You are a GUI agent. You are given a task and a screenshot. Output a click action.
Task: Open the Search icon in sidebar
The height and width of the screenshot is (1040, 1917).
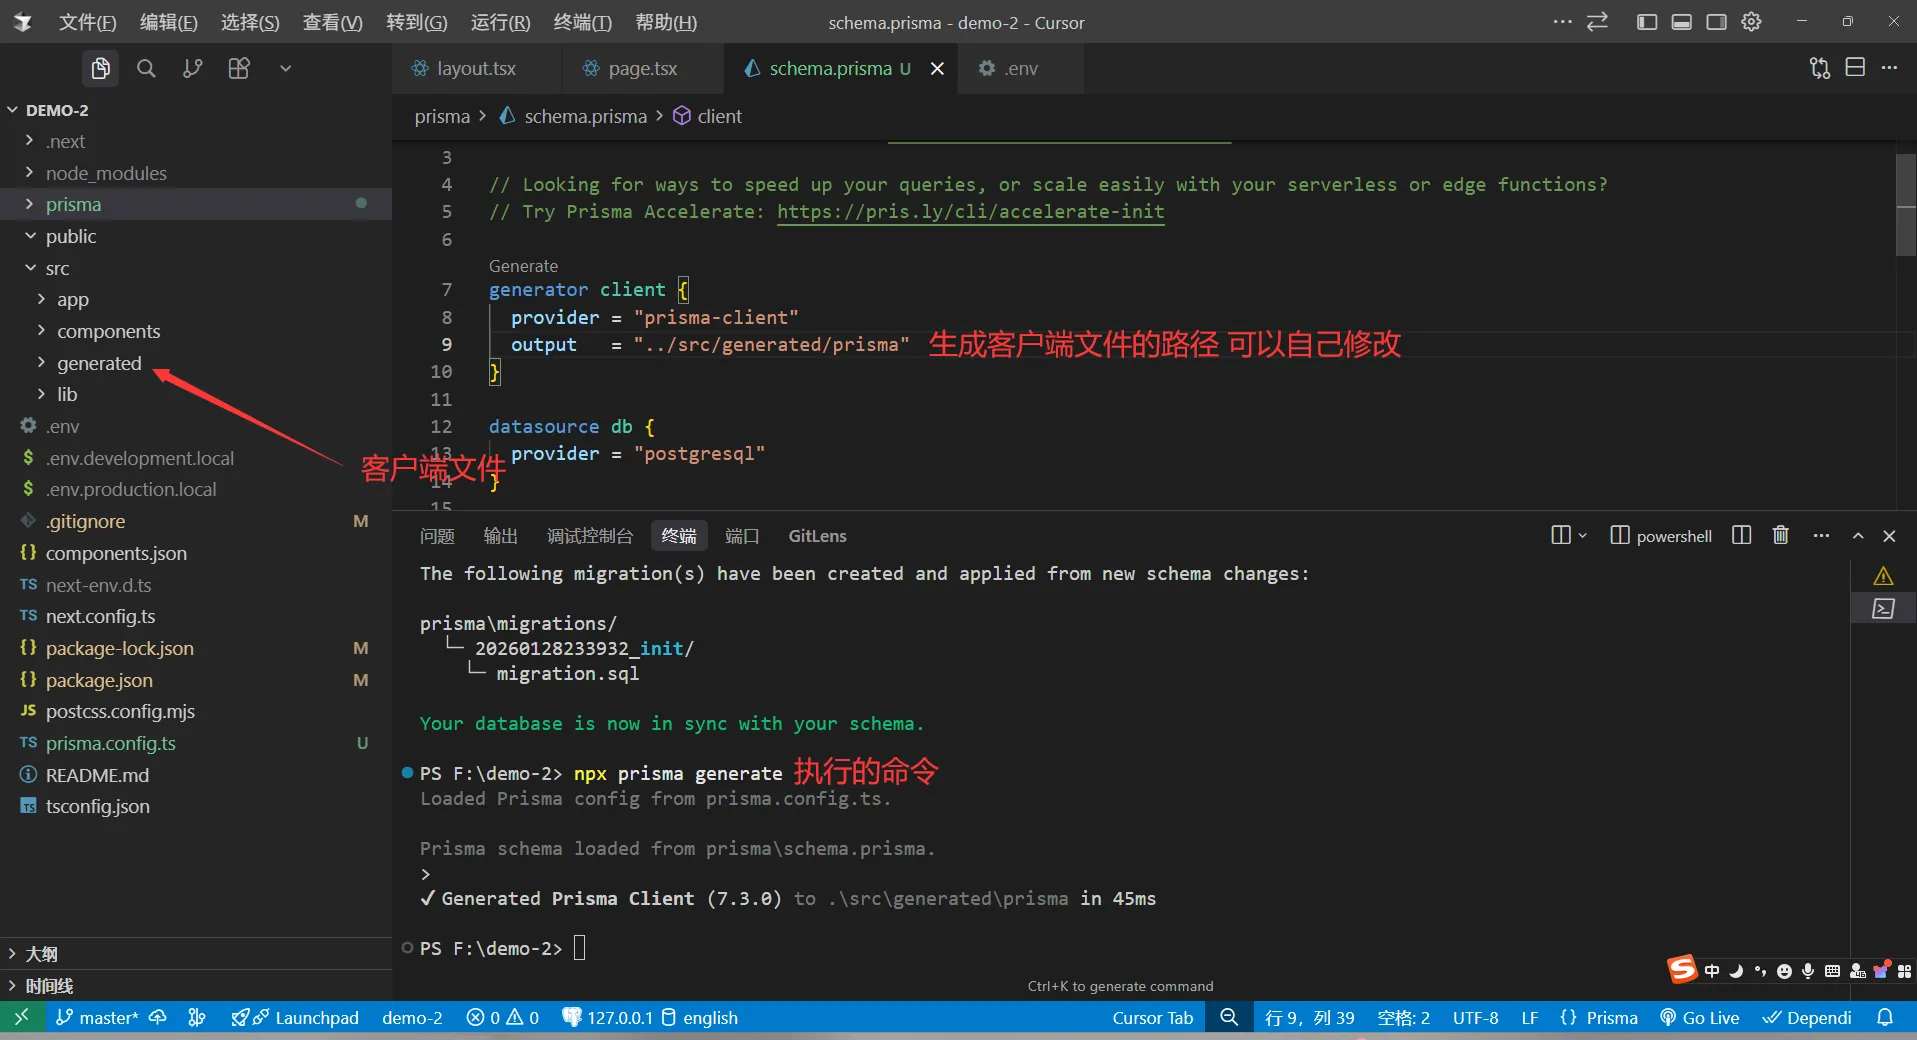(x=146, y=68)
